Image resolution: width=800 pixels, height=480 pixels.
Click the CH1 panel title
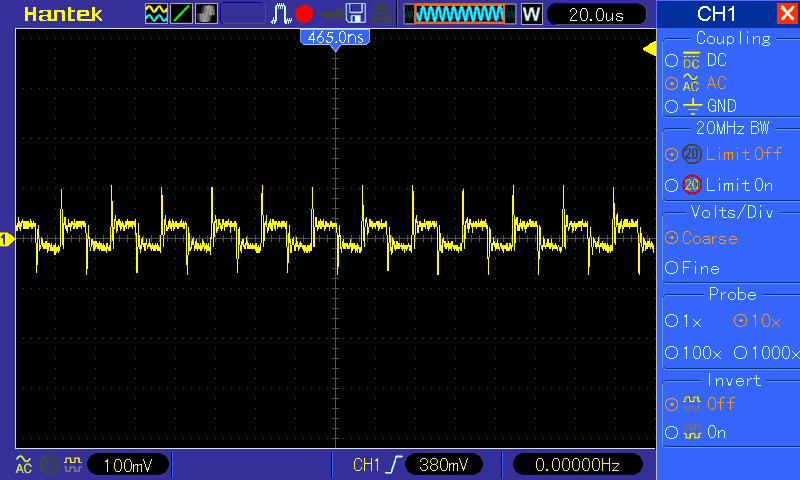(x=716, y=14)
